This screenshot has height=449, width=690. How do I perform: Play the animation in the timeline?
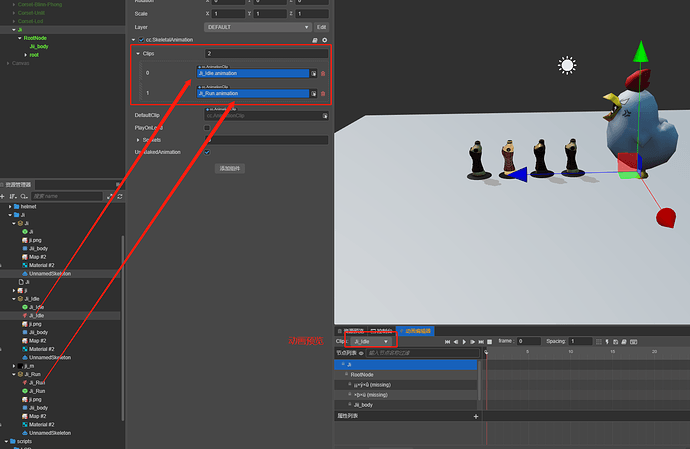[464, 342]
